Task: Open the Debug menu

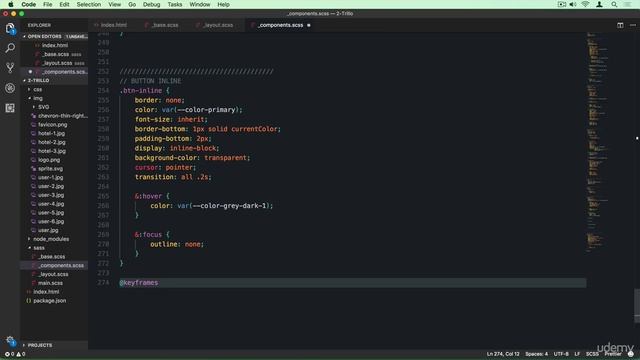Action: click(x=151, y=4)
